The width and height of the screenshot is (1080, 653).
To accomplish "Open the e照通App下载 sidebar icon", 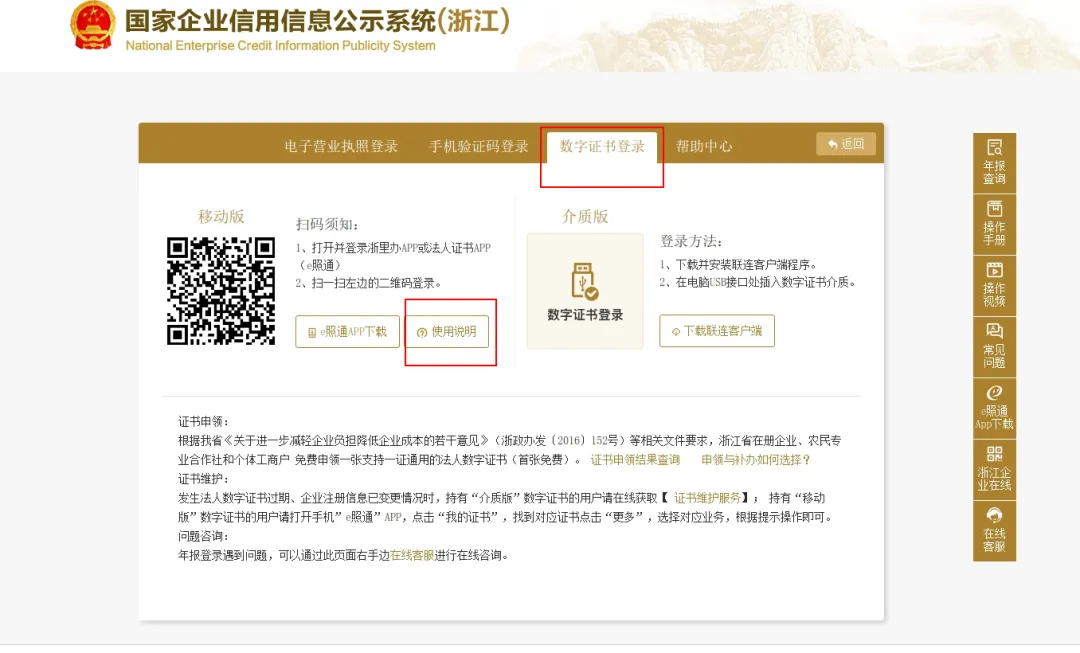I will (x=994, y=405).
